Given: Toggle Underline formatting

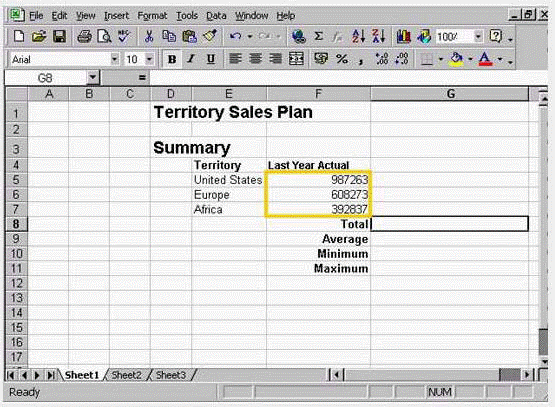Looking at the screenshot, I should pyautogui.click(x=211, y=59).
